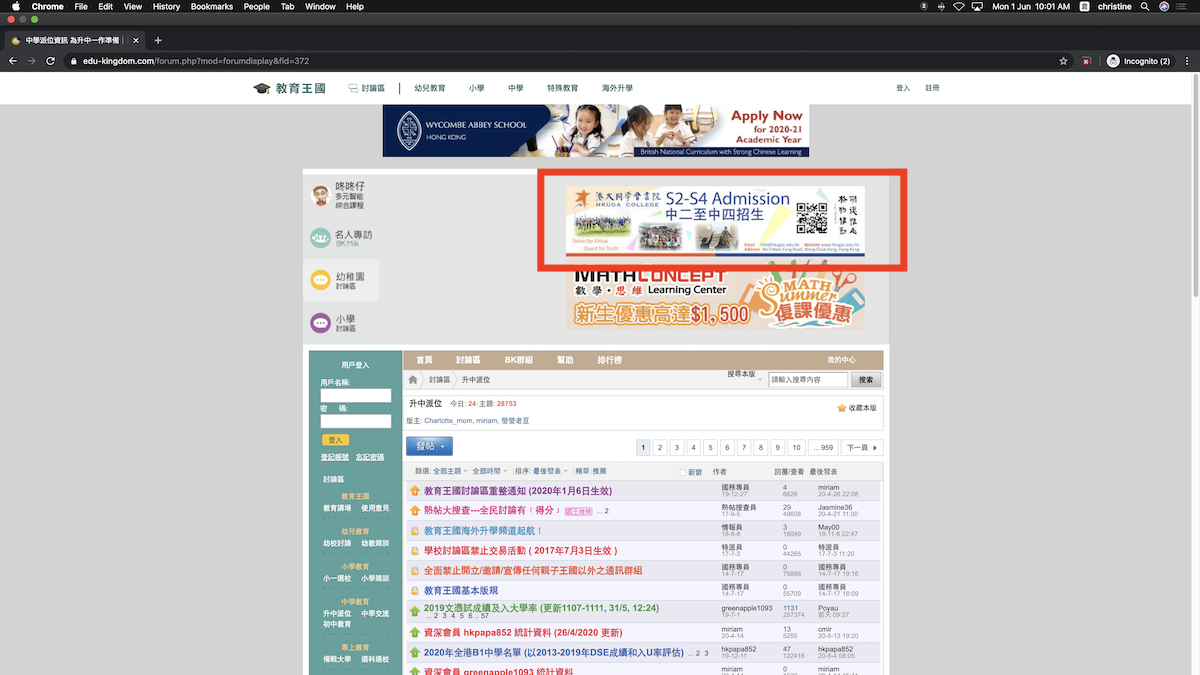Viewport: 1200px width, 675px height.
Task: Click the Wycombe Abbey School banner ad
Action: coord(596,131)
